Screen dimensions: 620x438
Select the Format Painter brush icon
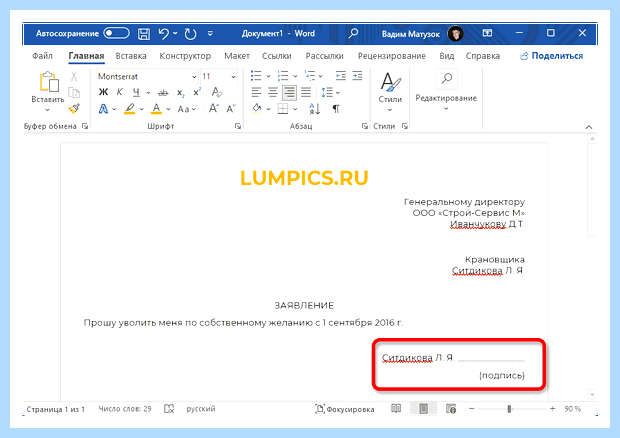(74, 108)
